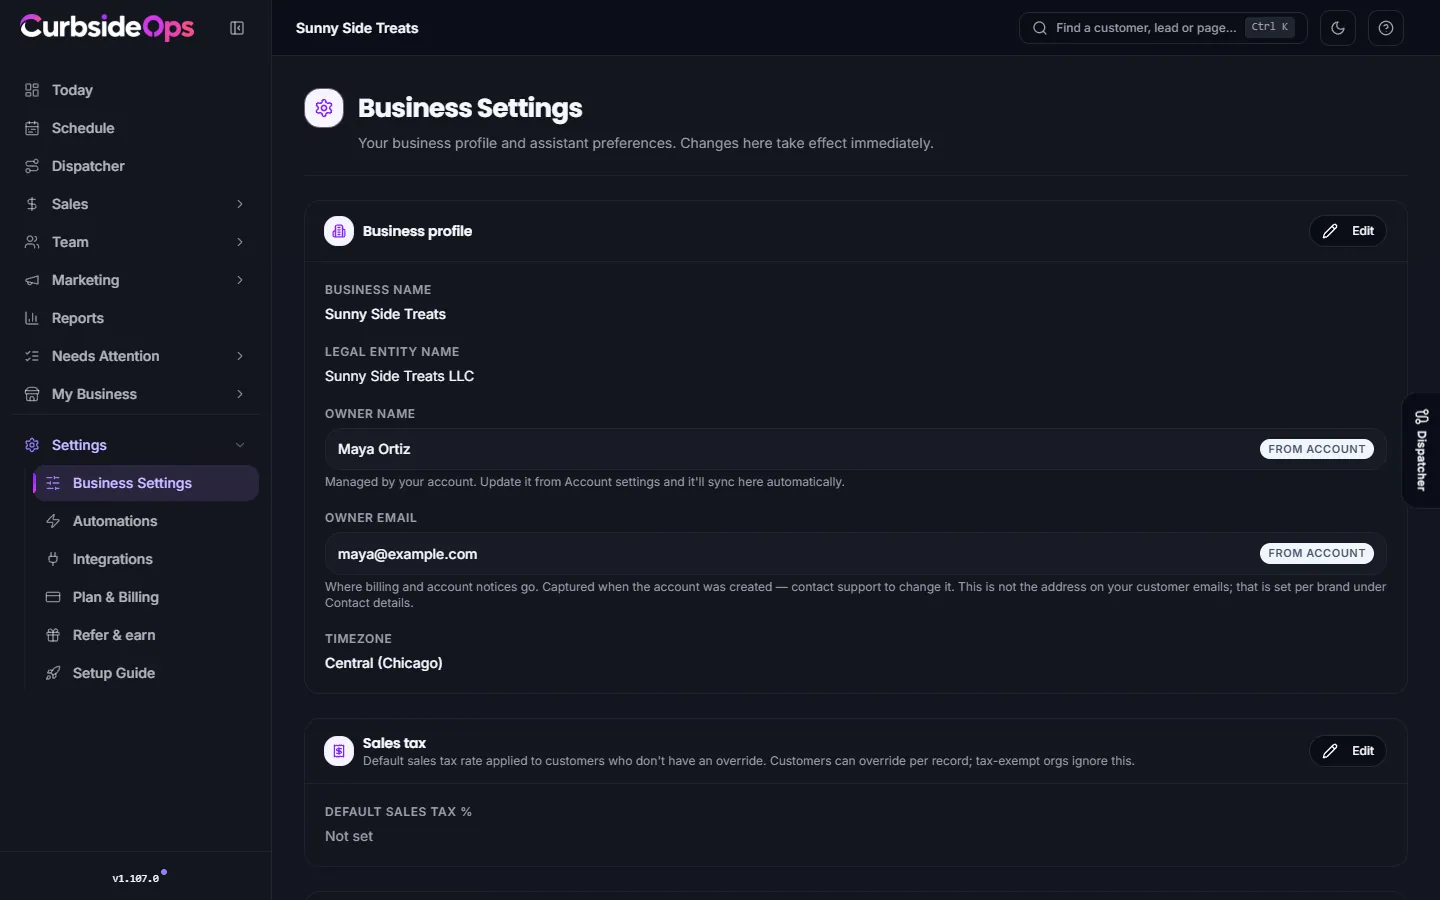Click the My Business storefront icon
The width and height of the screenshot is (1440, 900).
click(32, 394)
